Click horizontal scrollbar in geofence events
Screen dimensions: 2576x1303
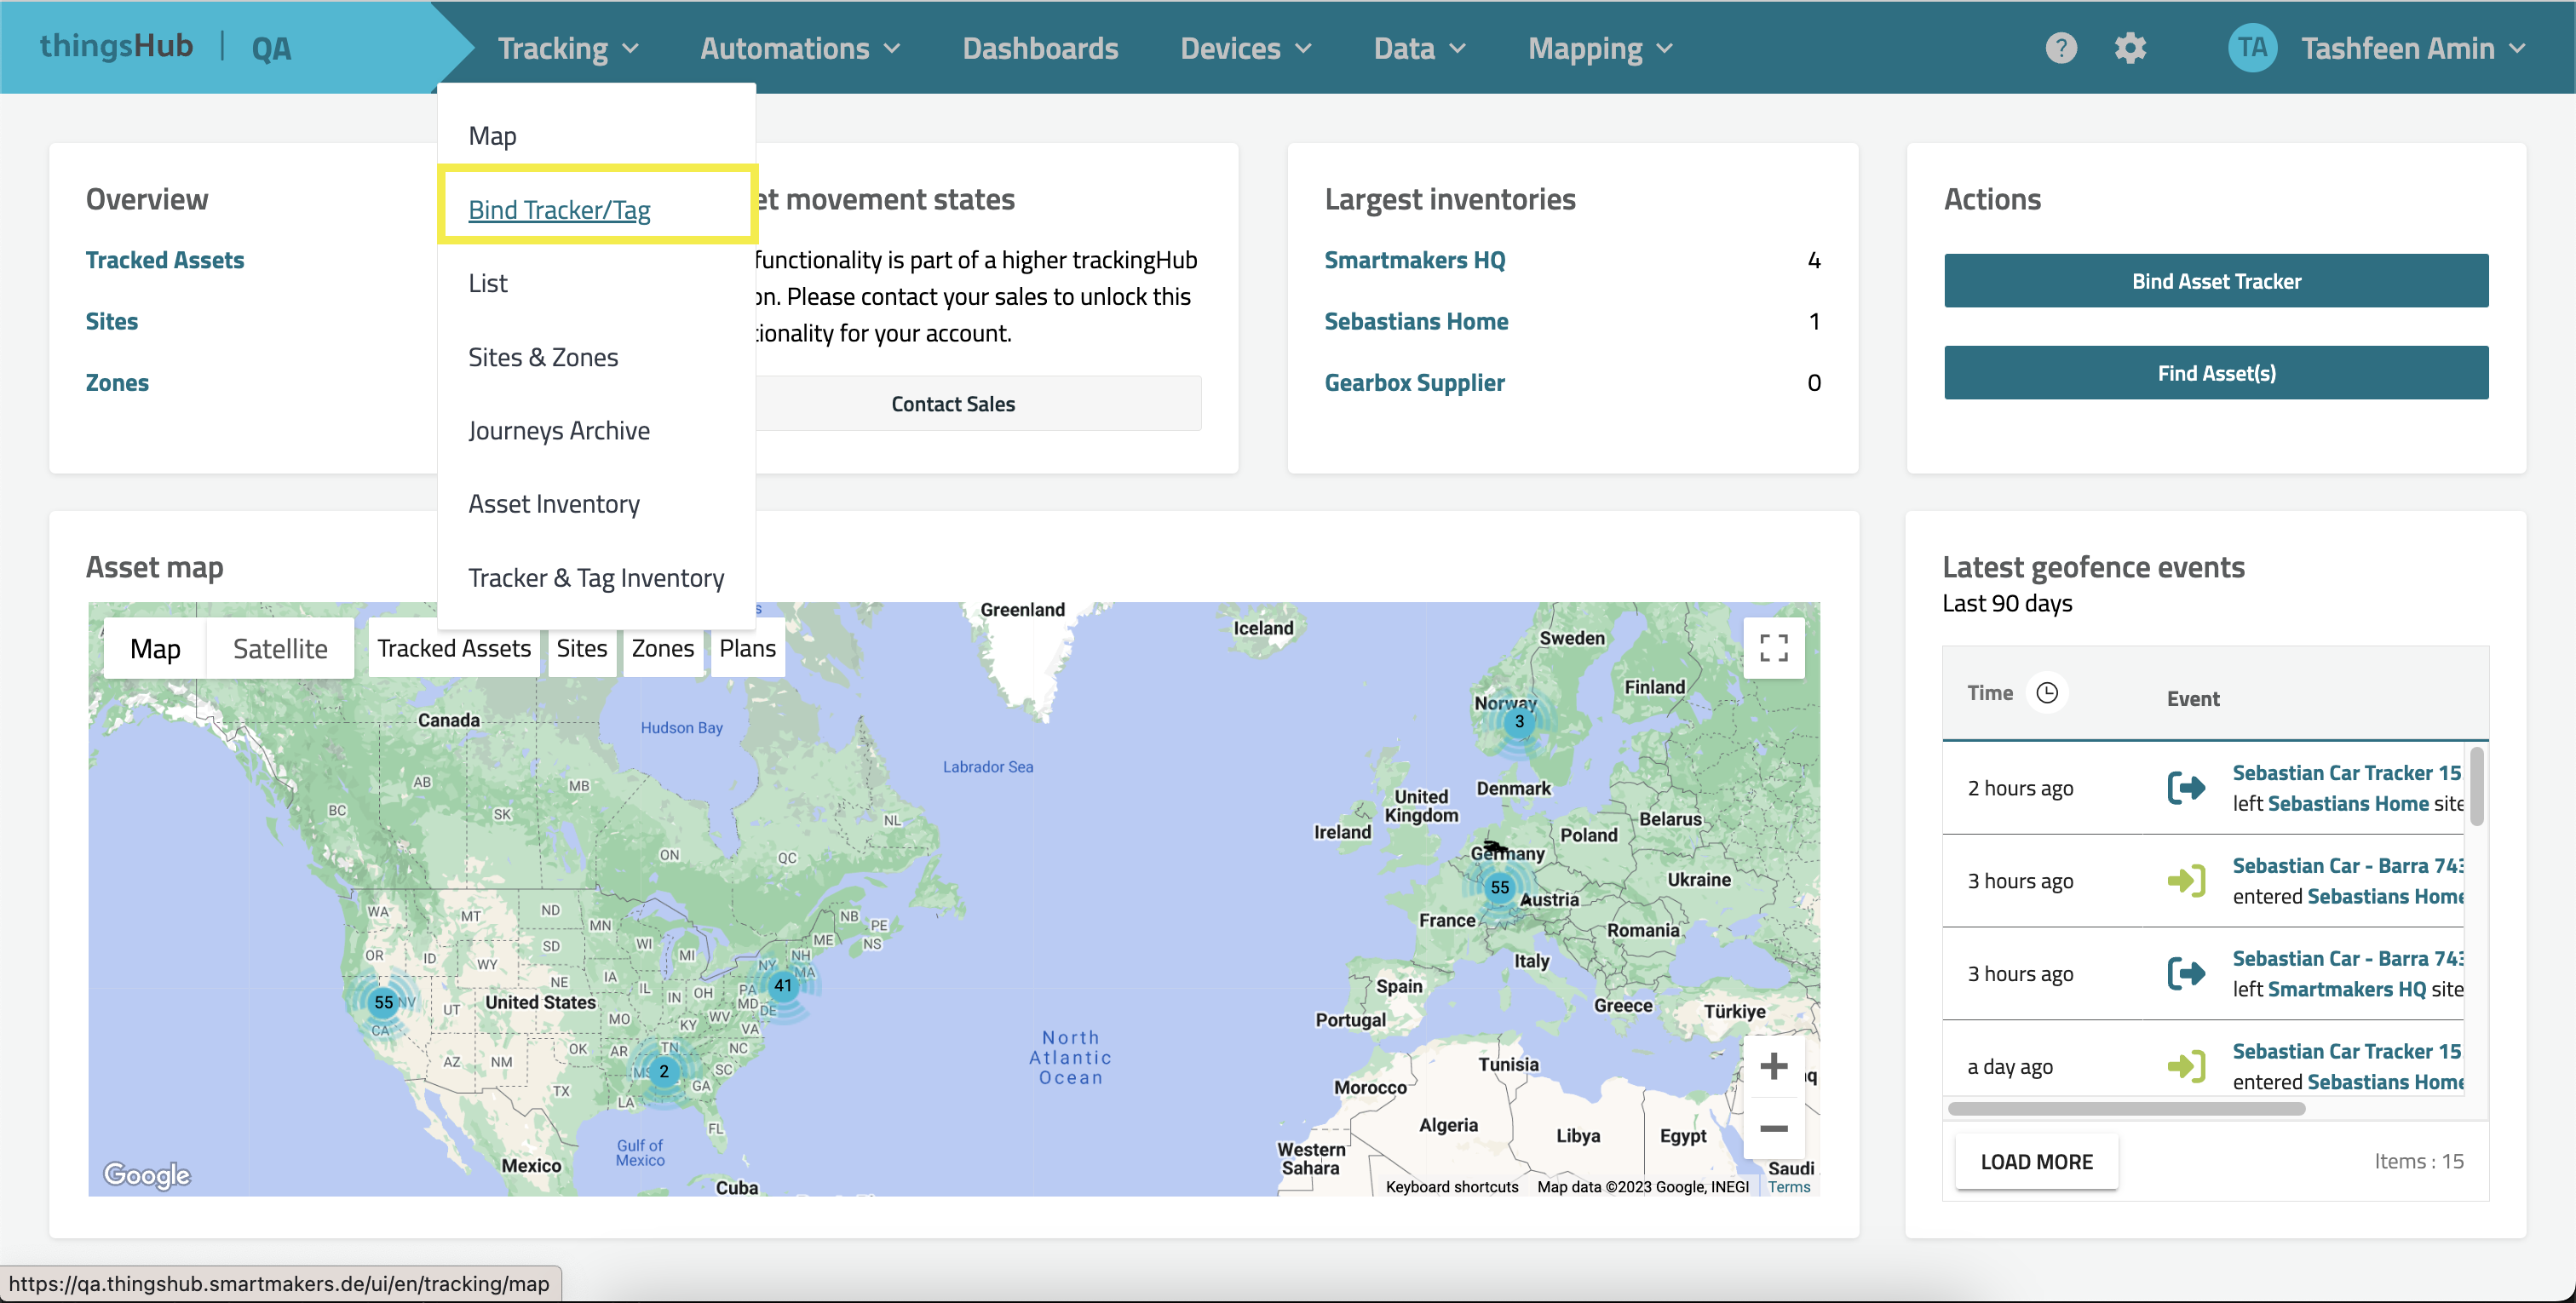[2126, 1108]
